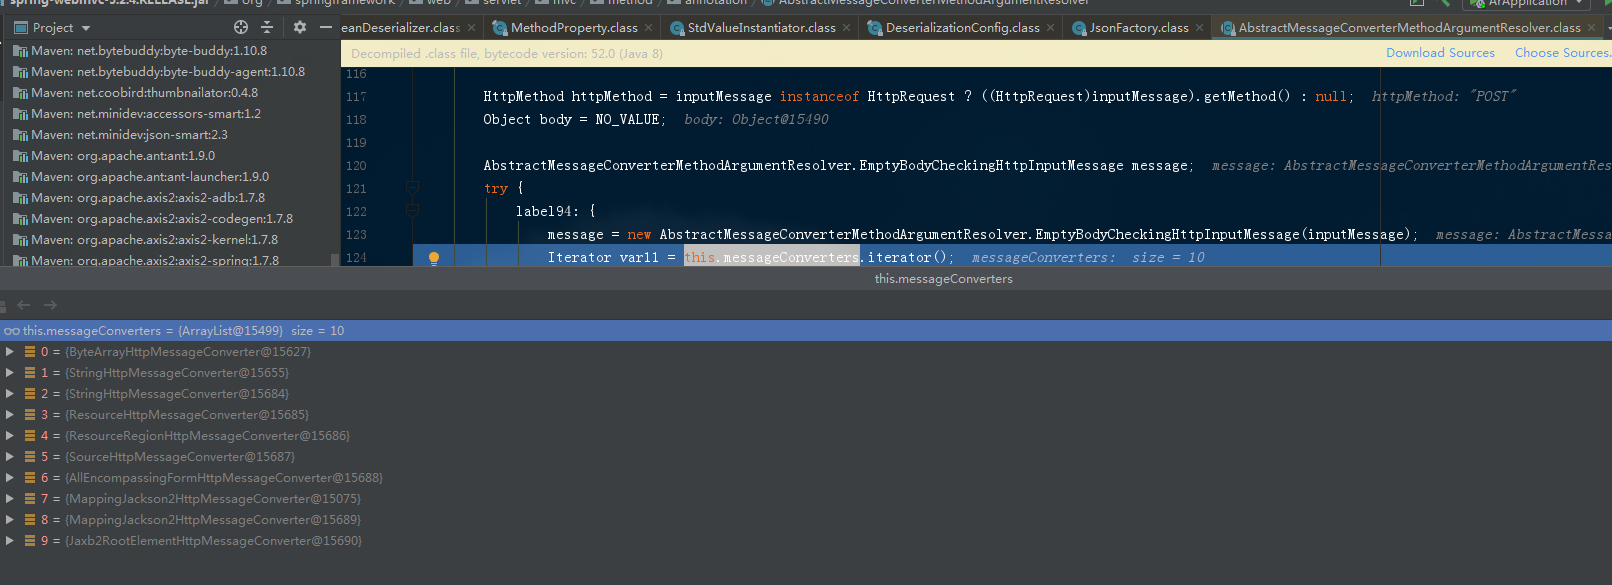Click 'NO_VALUE' on line 118
Image resolution: width=1612 pixels, height=585 pixels.
pos(627,120)
